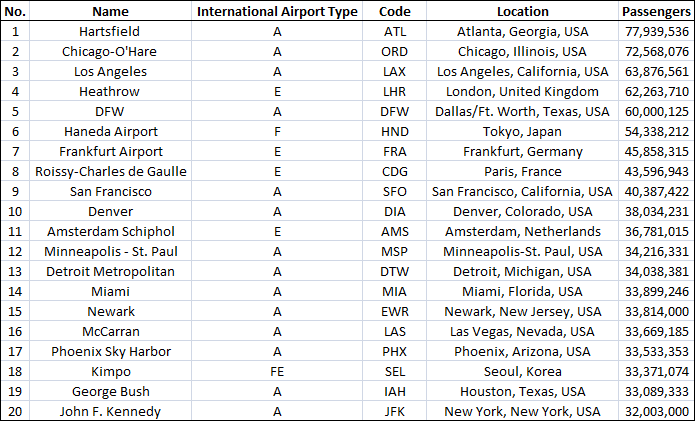695x421 pixels.
Task: Click the FE airport type cell
Action: [x=277, y=371]
